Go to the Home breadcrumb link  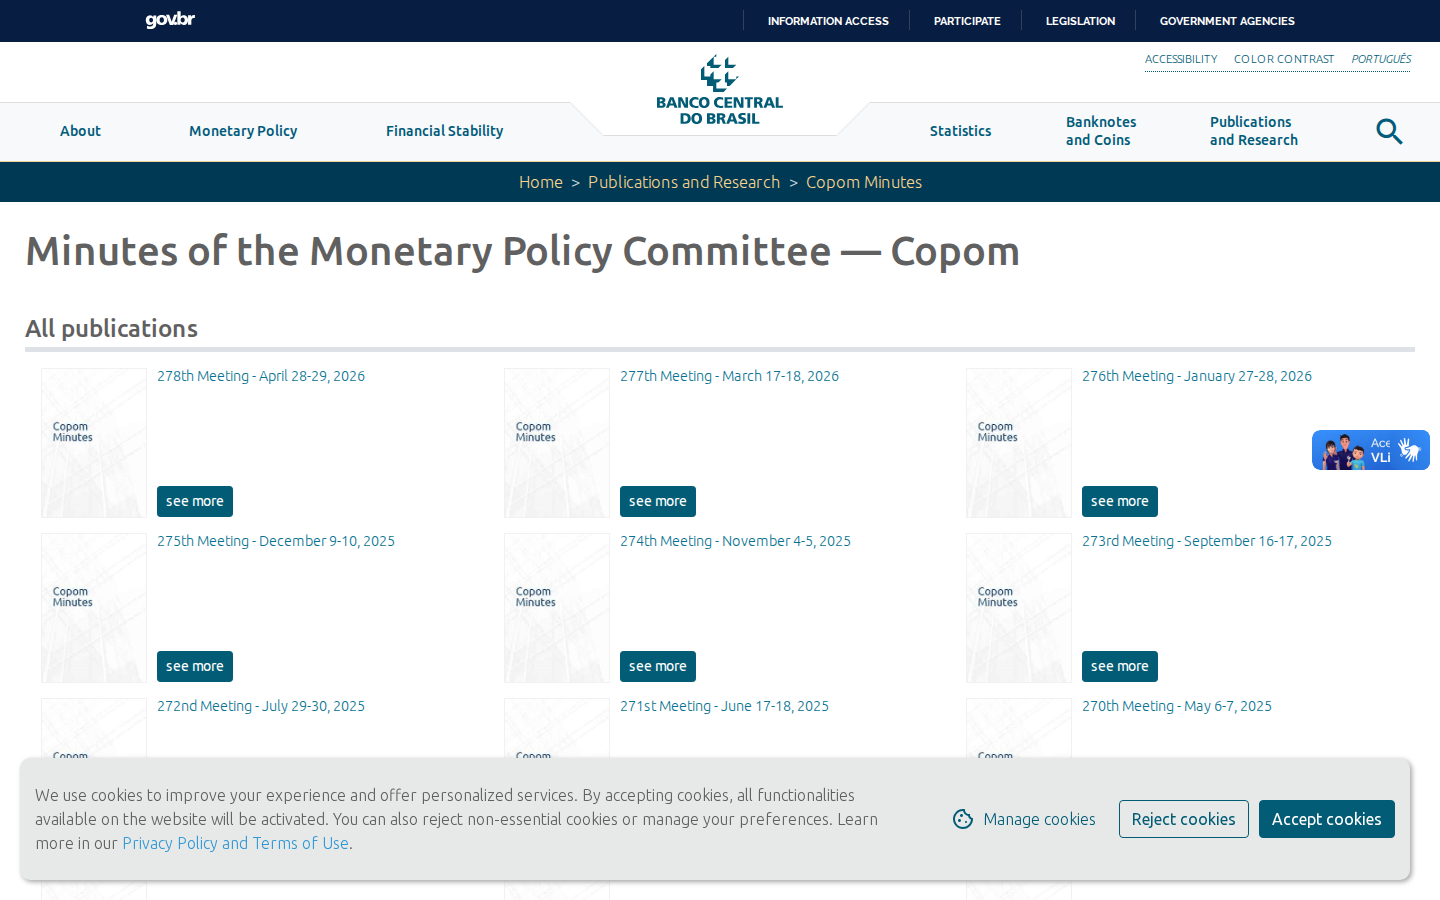pyautogui.click(x=541, y=182)
